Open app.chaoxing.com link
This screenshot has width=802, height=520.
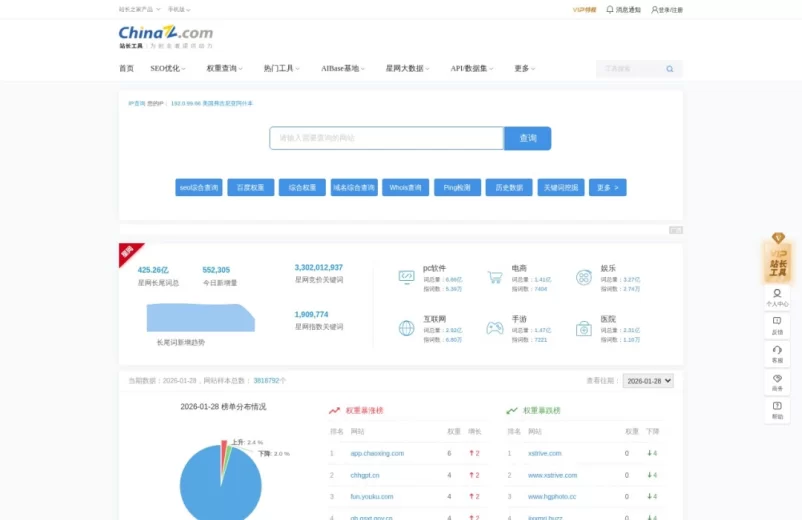point(377,454)
